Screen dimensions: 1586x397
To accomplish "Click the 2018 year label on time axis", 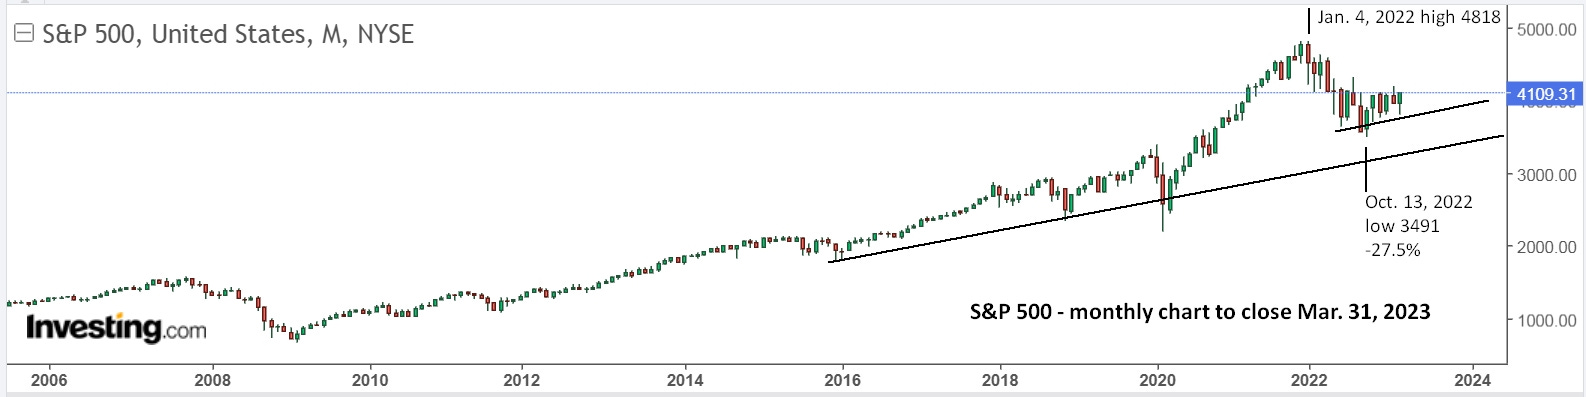I will pyautogui.click(x=1000, y=380).
